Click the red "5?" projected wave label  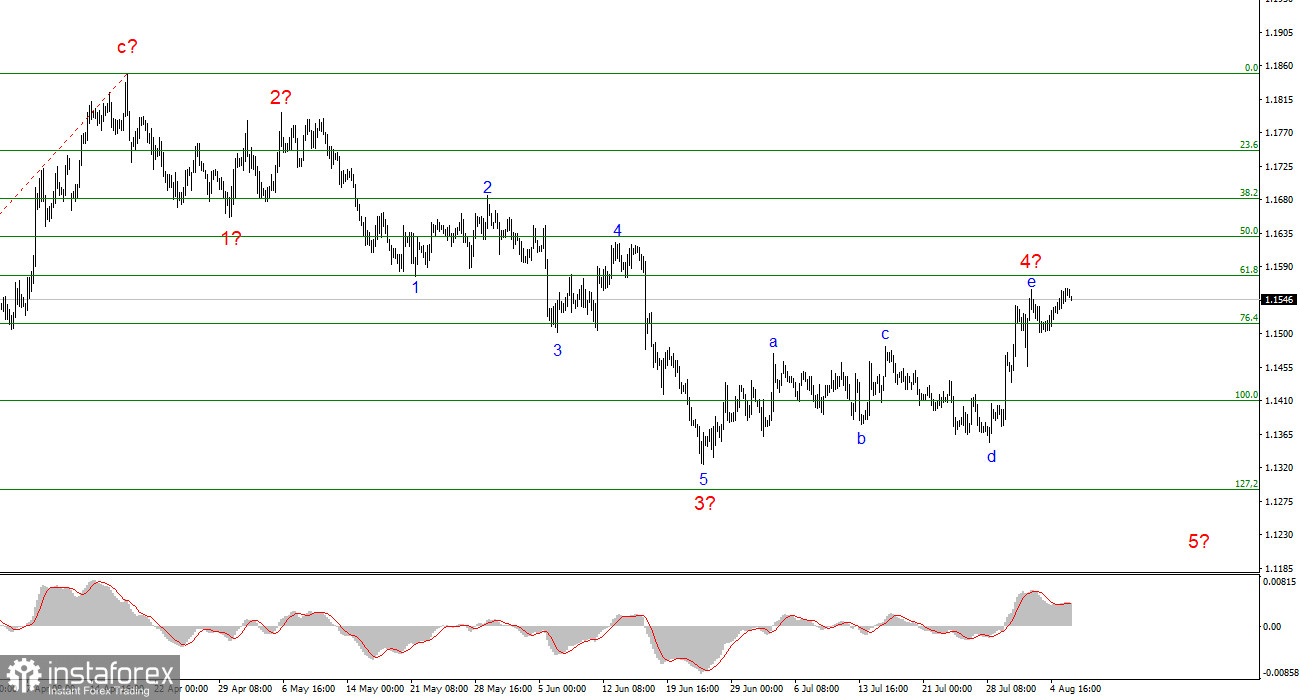point(1199,541)
